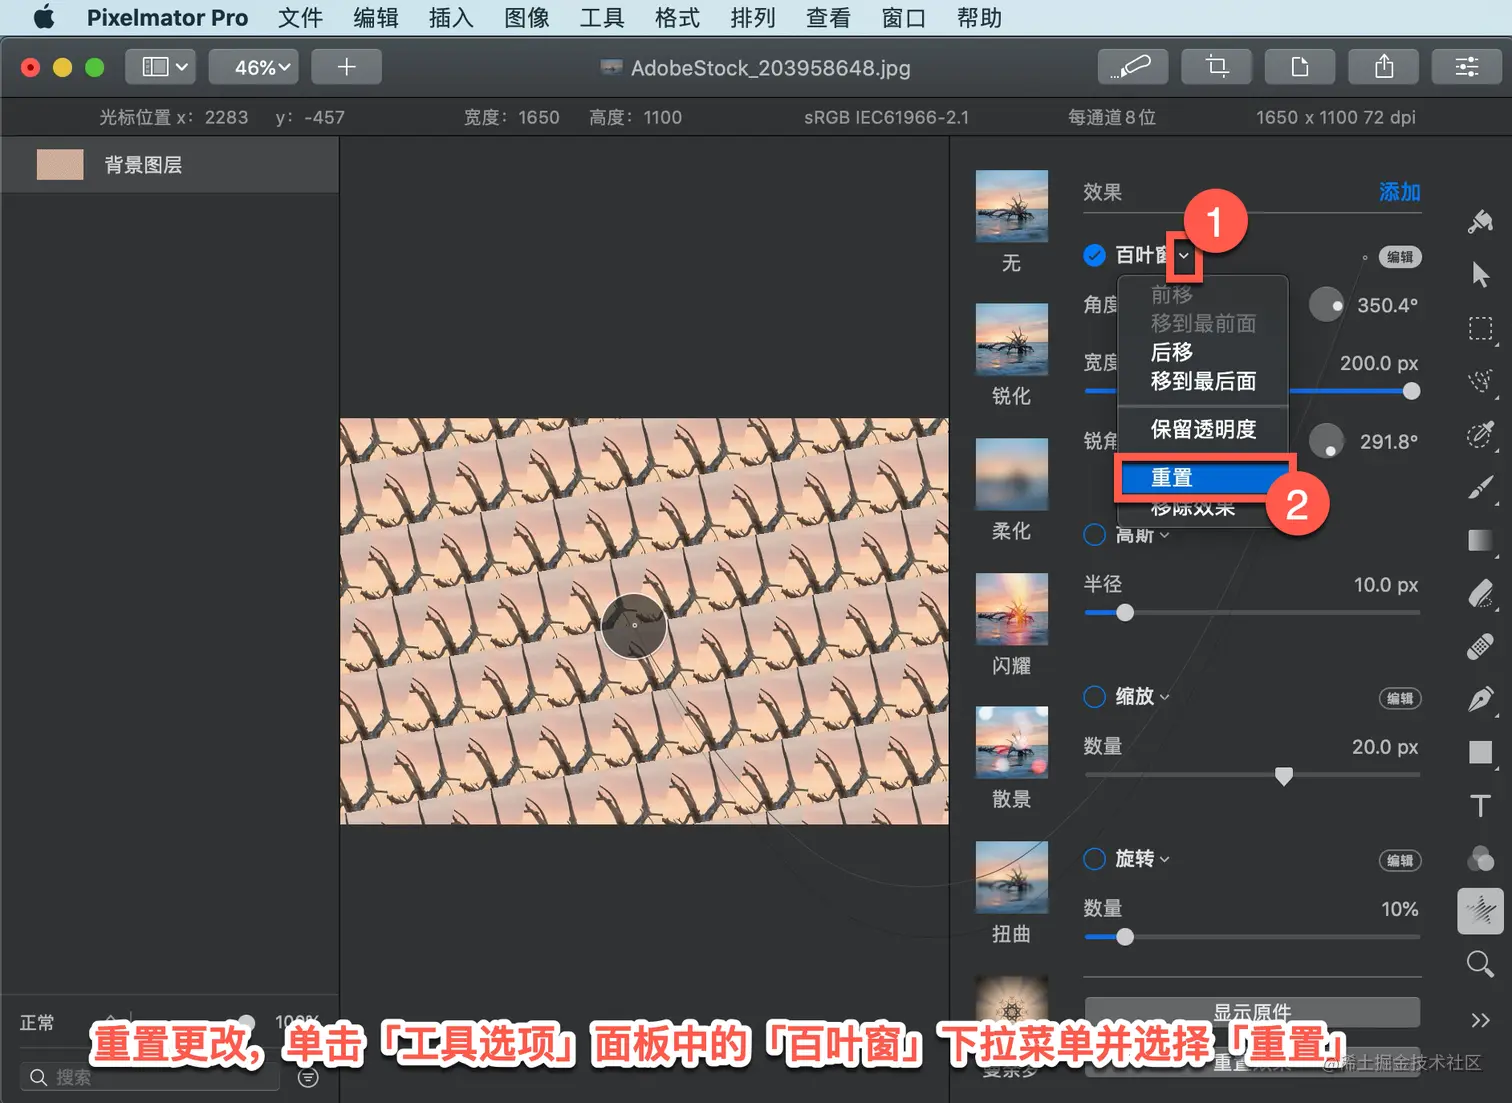Open the sidebar layout dropdown in toolbar
This screenshot has height=1103, width=1512.
(x=161, y=67)
